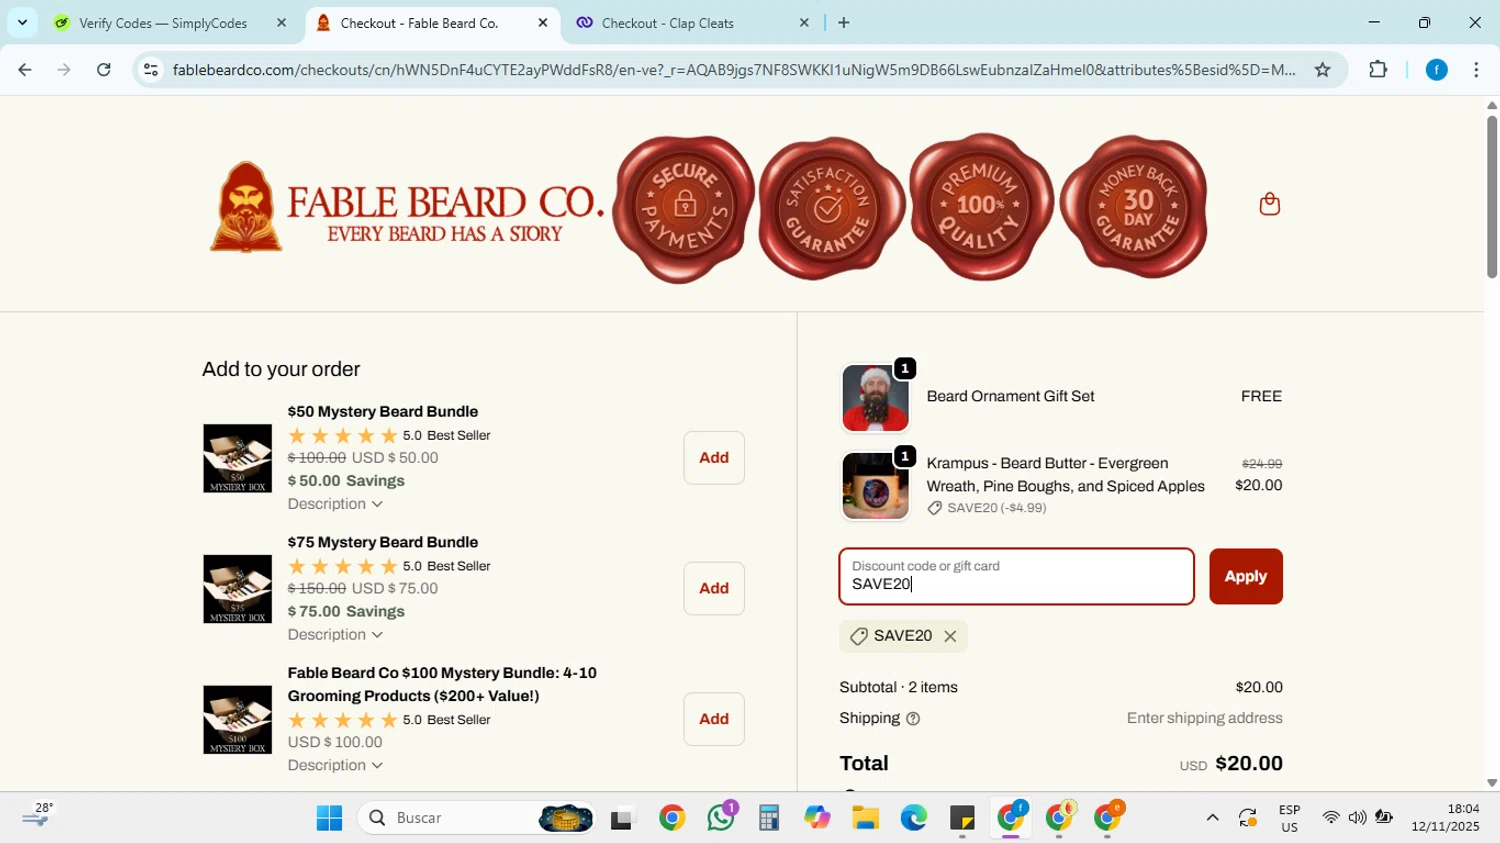Screen dimensions: 1500x843
Task: Close the Verify Codes SimplyCodes tab
Action: 281,23
